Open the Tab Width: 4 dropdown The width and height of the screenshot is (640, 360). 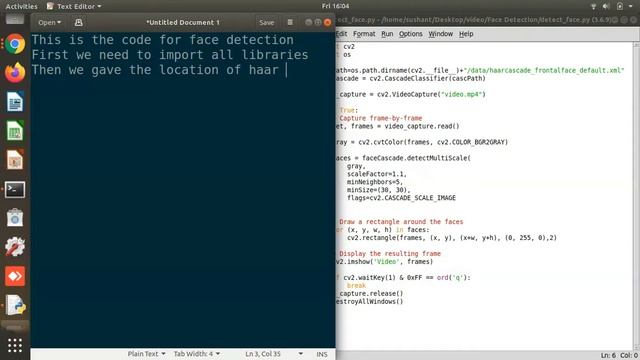click(197, 354)
